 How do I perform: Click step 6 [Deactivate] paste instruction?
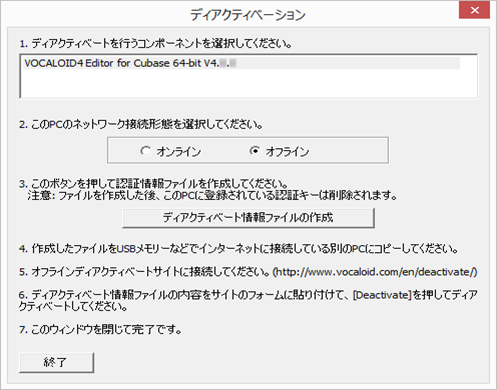click(x=248, y=300)
